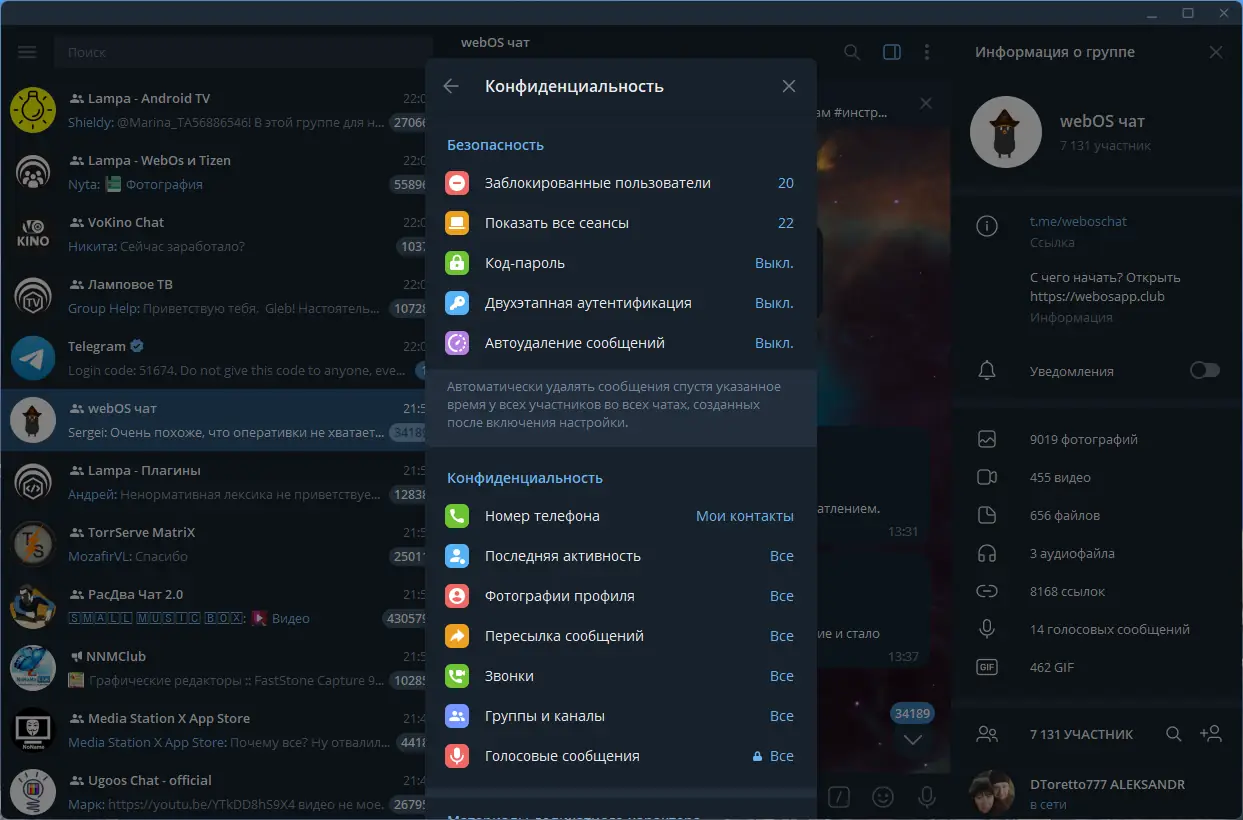This screenshot has height=820, width=1243.
Task: Click the Последняя активность icon
Action: 457,556
